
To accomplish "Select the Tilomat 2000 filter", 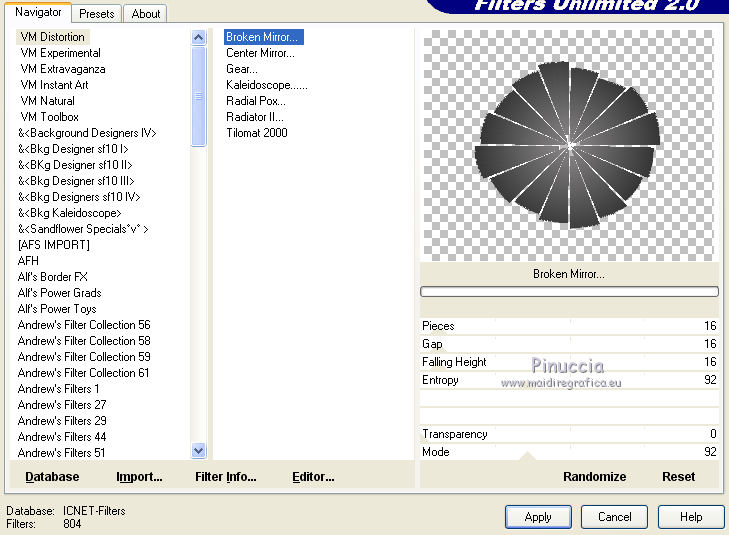I will coord(257,133).
